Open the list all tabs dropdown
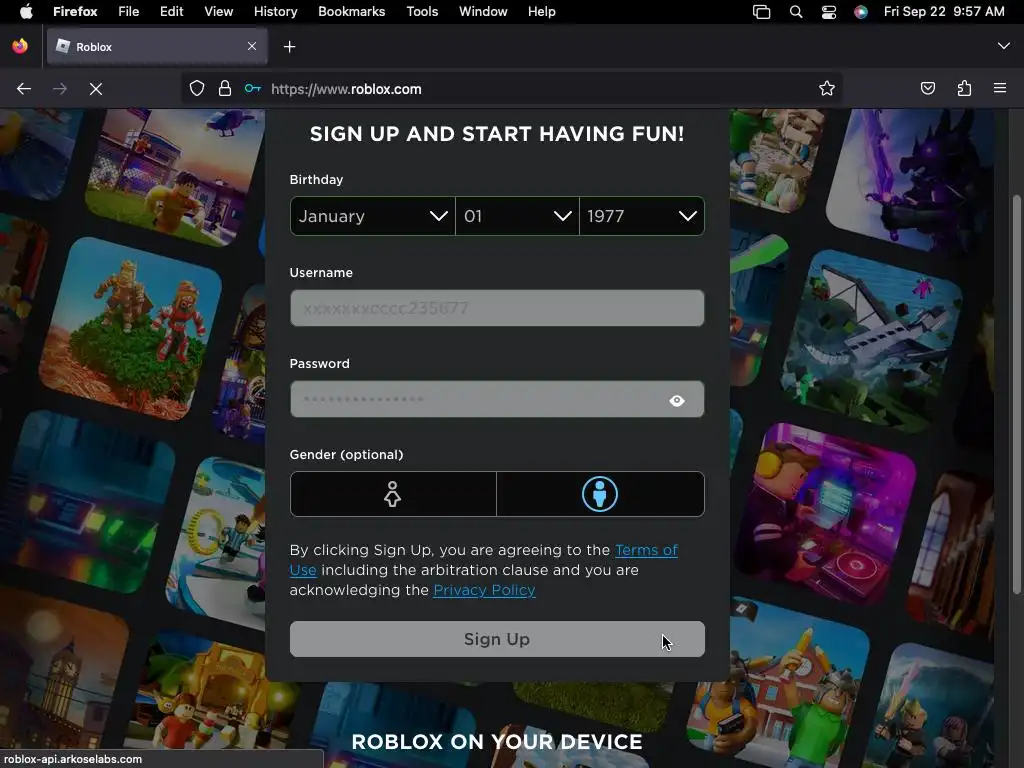 [x=1004, y=46]
